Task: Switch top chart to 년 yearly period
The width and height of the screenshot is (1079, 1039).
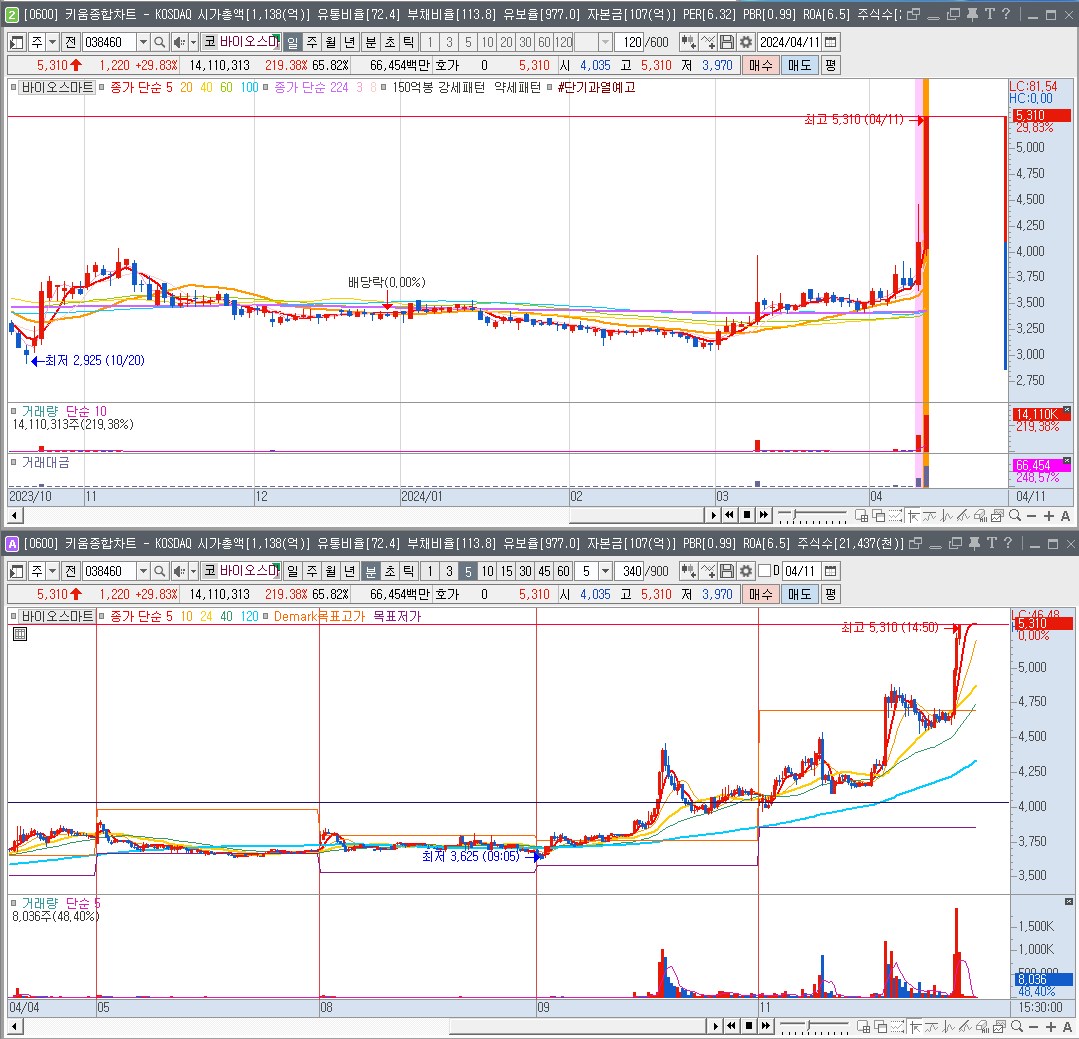Action: tap(350, 43)
